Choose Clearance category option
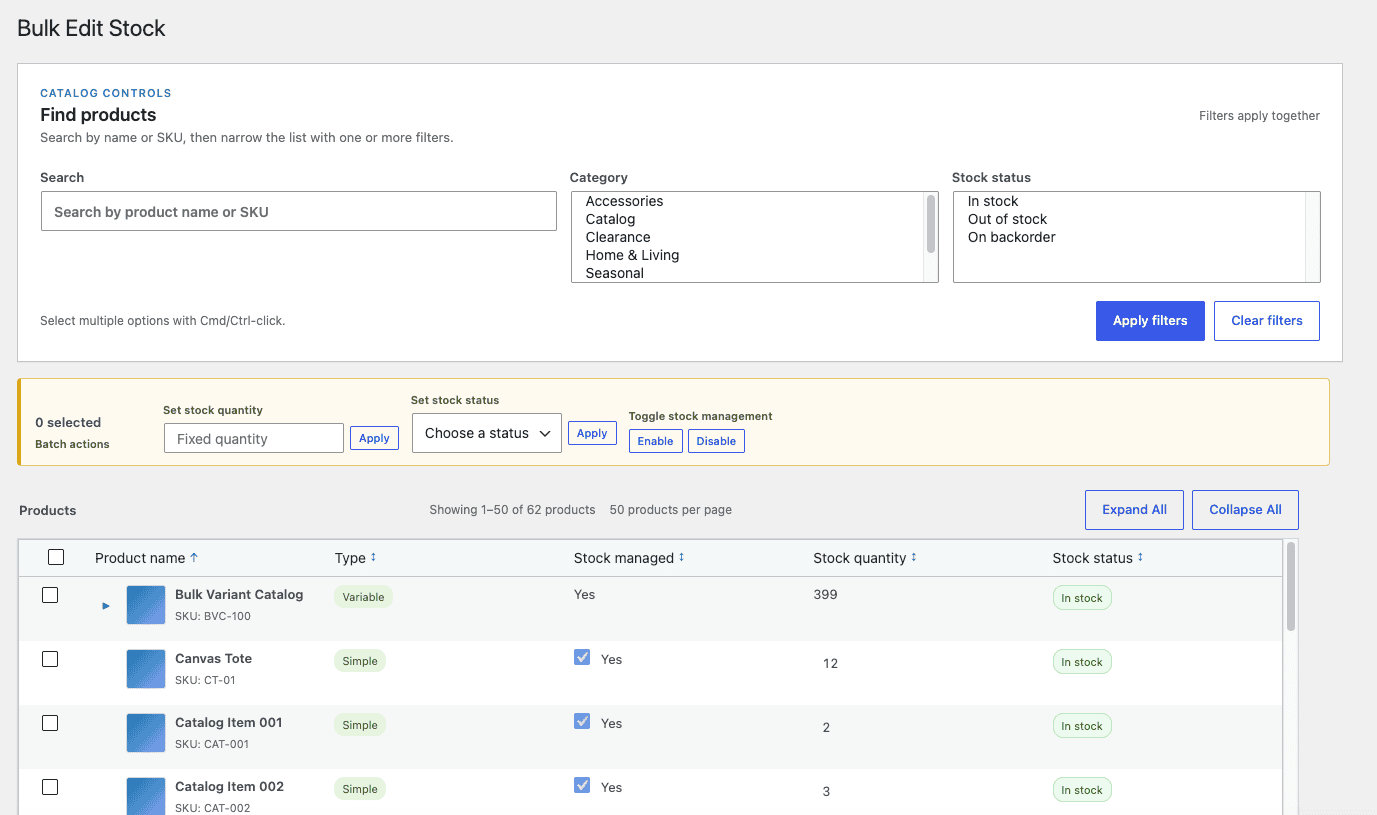 tap(748, 237)
